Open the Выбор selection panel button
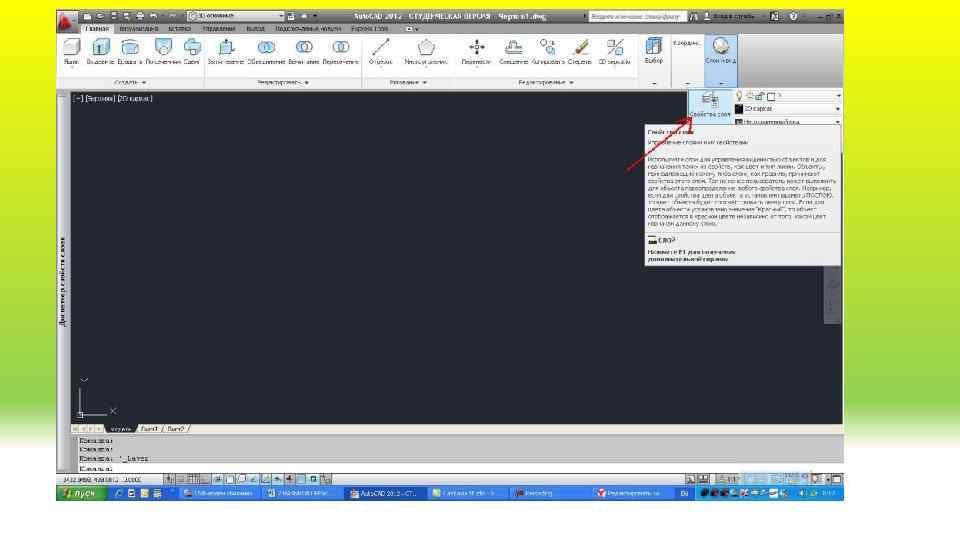Screen dimensions: 960x540 (x=654, y=51)
